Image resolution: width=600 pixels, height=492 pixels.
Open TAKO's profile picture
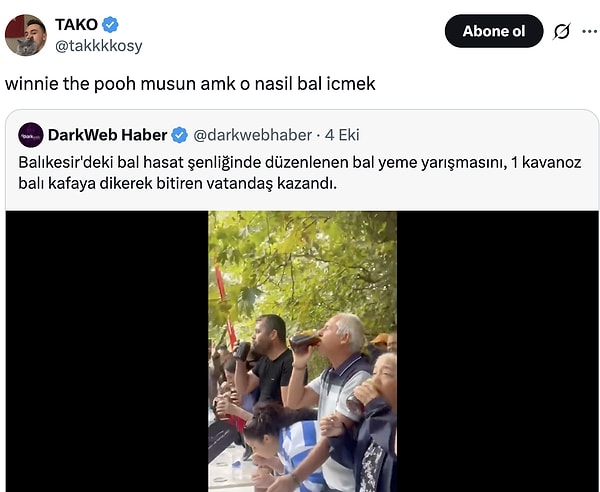tap(26, 35)
